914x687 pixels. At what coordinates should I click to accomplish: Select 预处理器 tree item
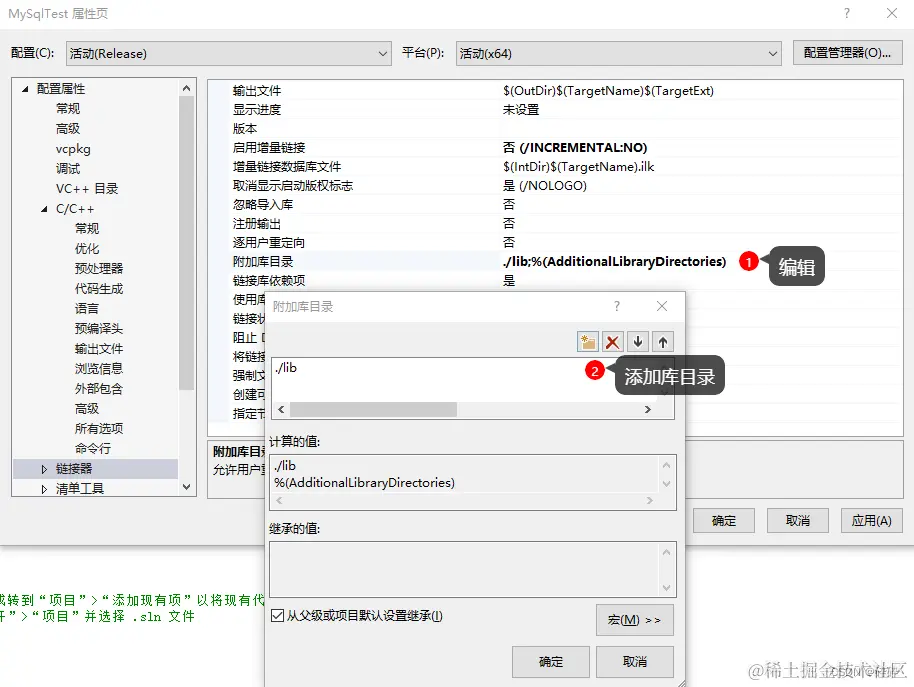(99, 269)
